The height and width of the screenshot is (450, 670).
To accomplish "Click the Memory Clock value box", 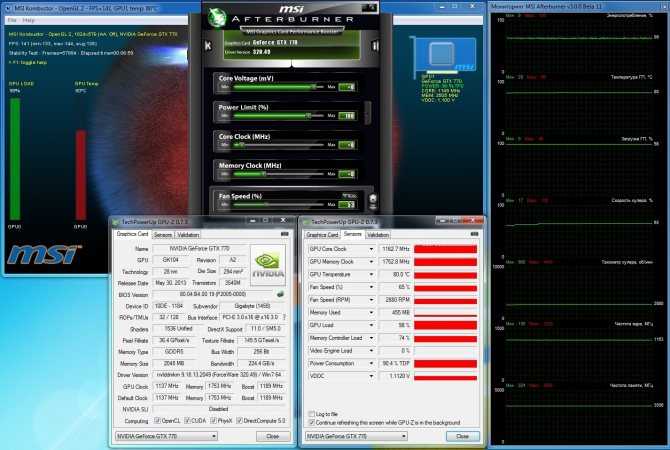I will point(347,174).
